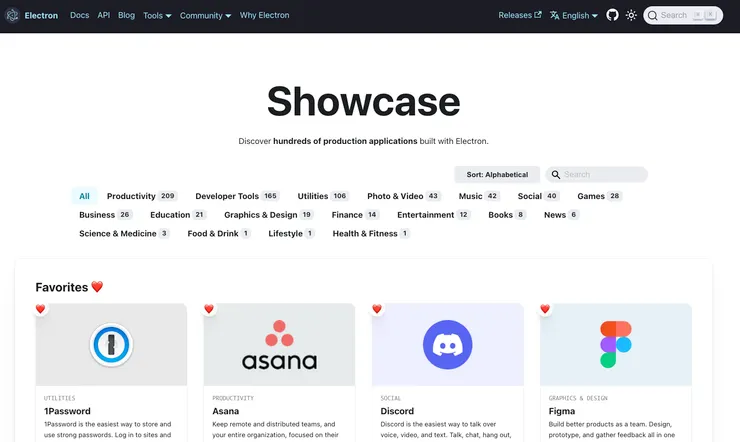This screenshot has height=442, width=740.
Task: Click the PRODUCTIVITY label on Asana card
Action: coord(233,398)
